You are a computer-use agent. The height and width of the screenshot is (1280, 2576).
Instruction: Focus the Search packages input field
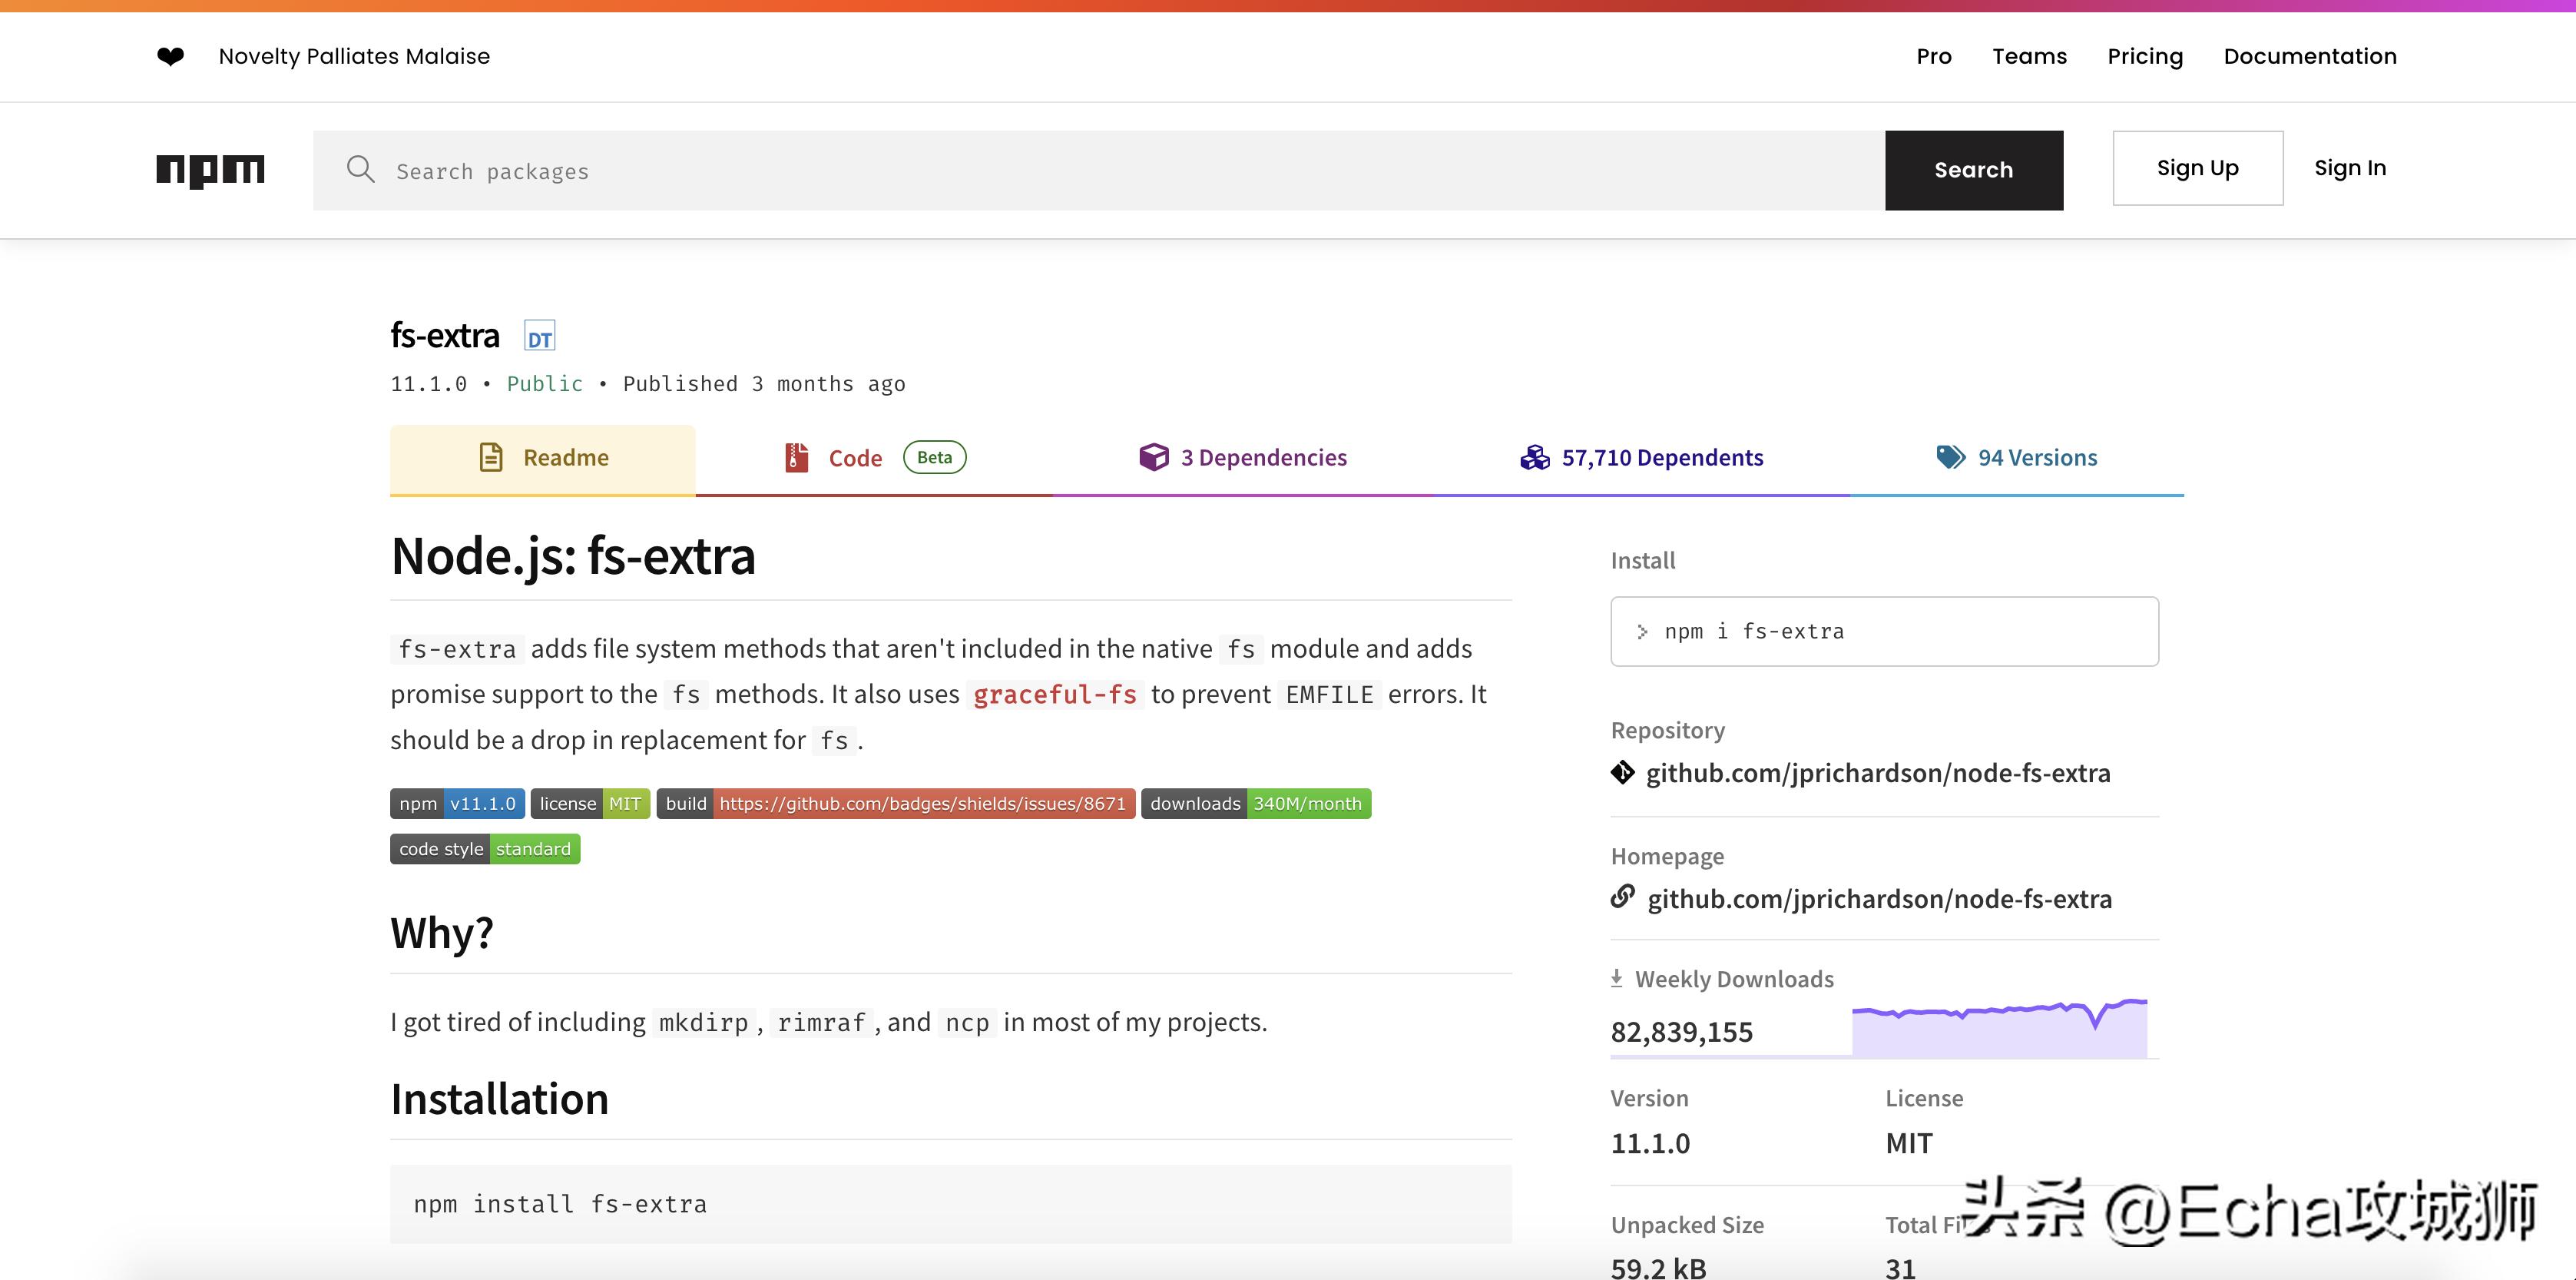click(1100, 171)
